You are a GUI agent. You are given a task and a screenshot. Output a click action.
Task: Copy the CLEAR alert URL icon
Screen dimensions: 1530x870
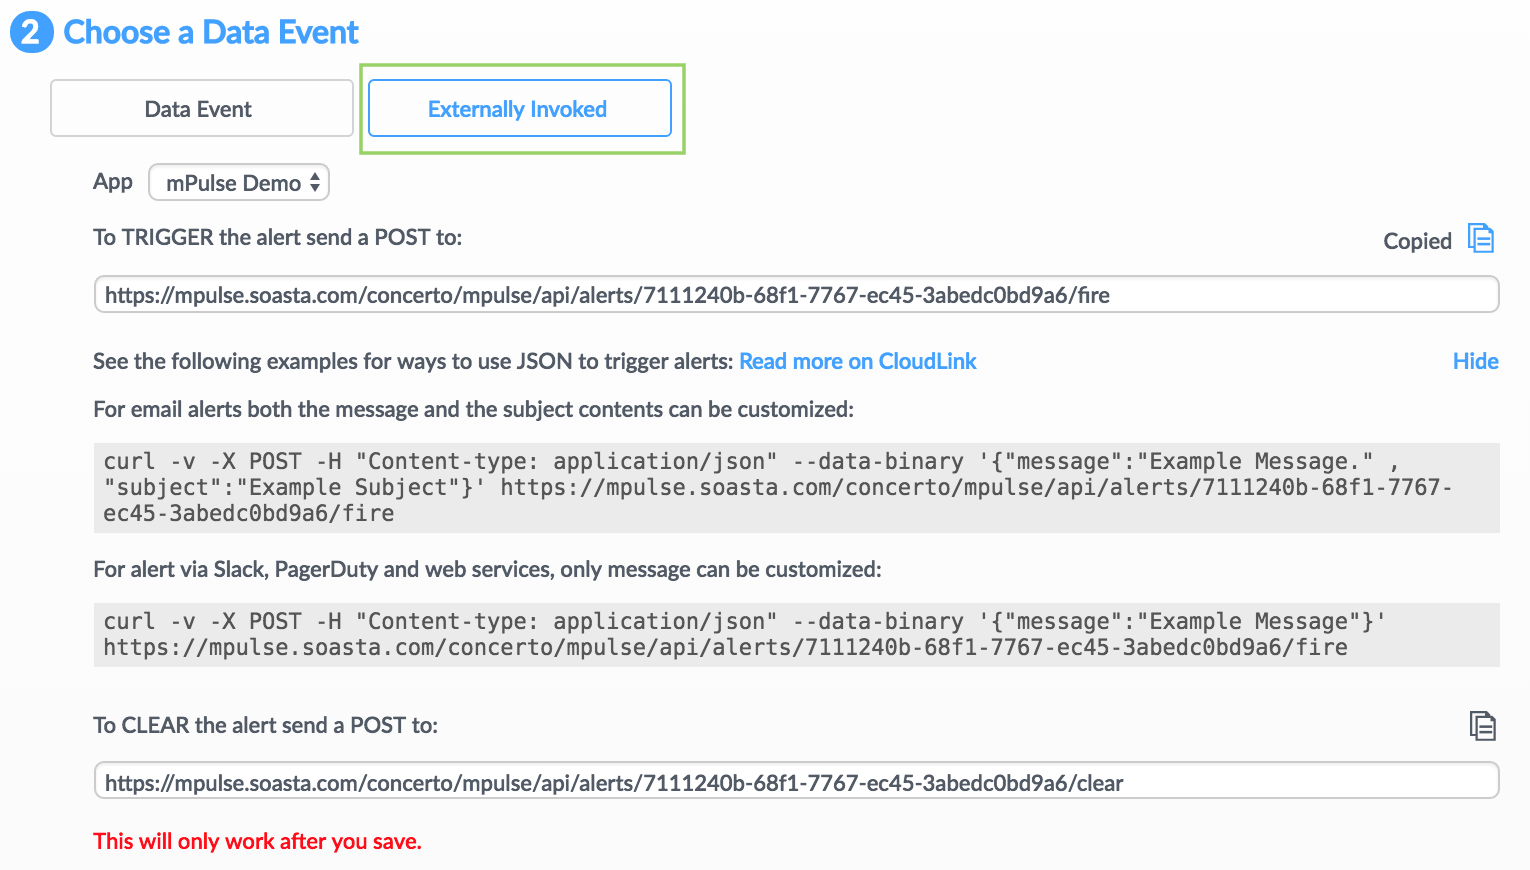tap(1483, 726)
